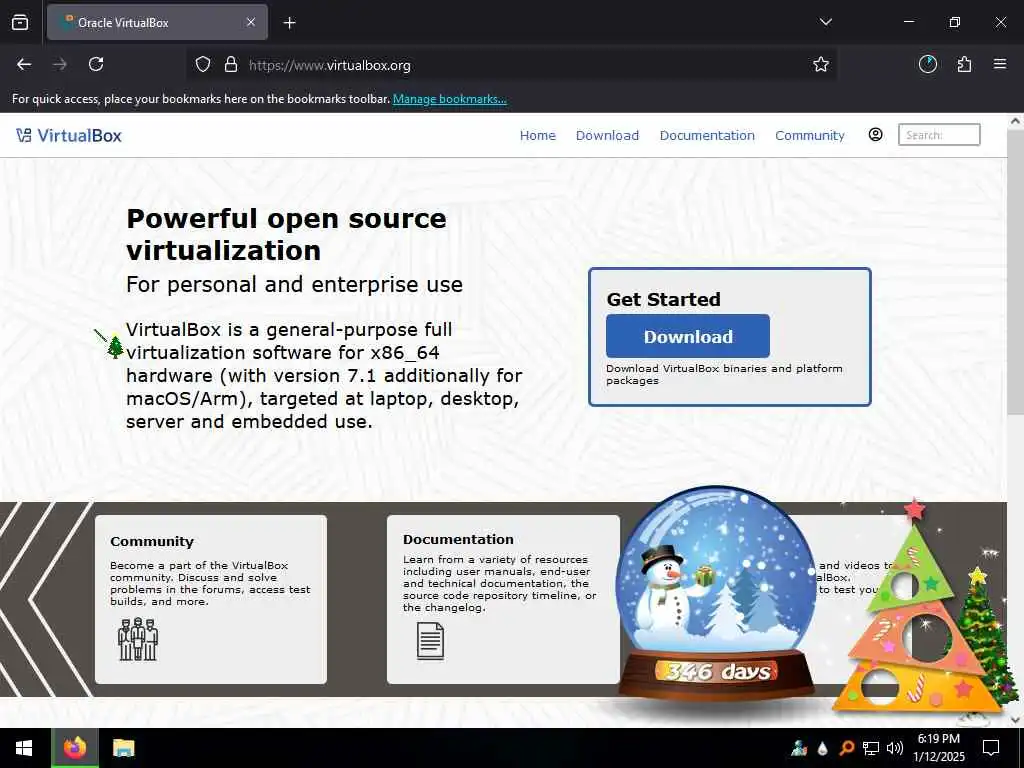Open Community navigation item
The width and height of the screenshot is (1024, 768).
pos(810,136)
